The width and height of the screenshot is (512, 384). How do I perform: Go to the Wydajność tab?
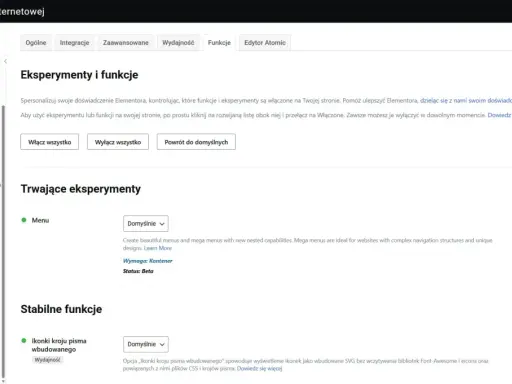click(x=178, y=43)
